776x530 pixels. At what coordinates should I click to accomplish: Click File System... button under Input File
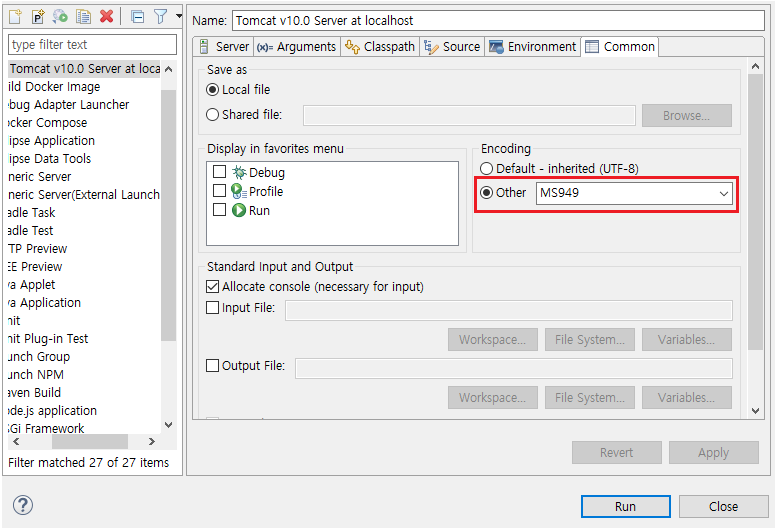coord(589,340)
